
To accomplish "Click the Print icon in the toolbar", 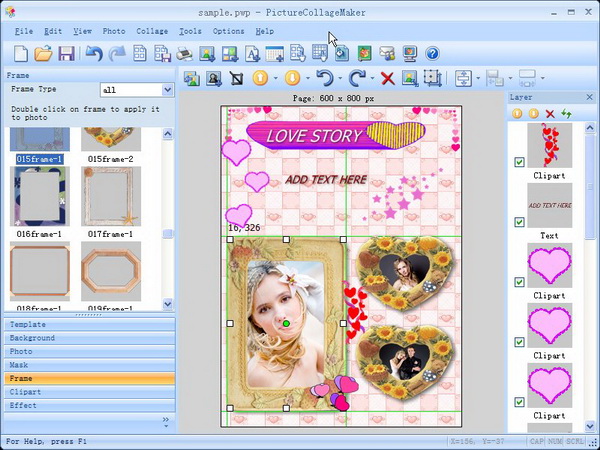I will pos(184,53).
